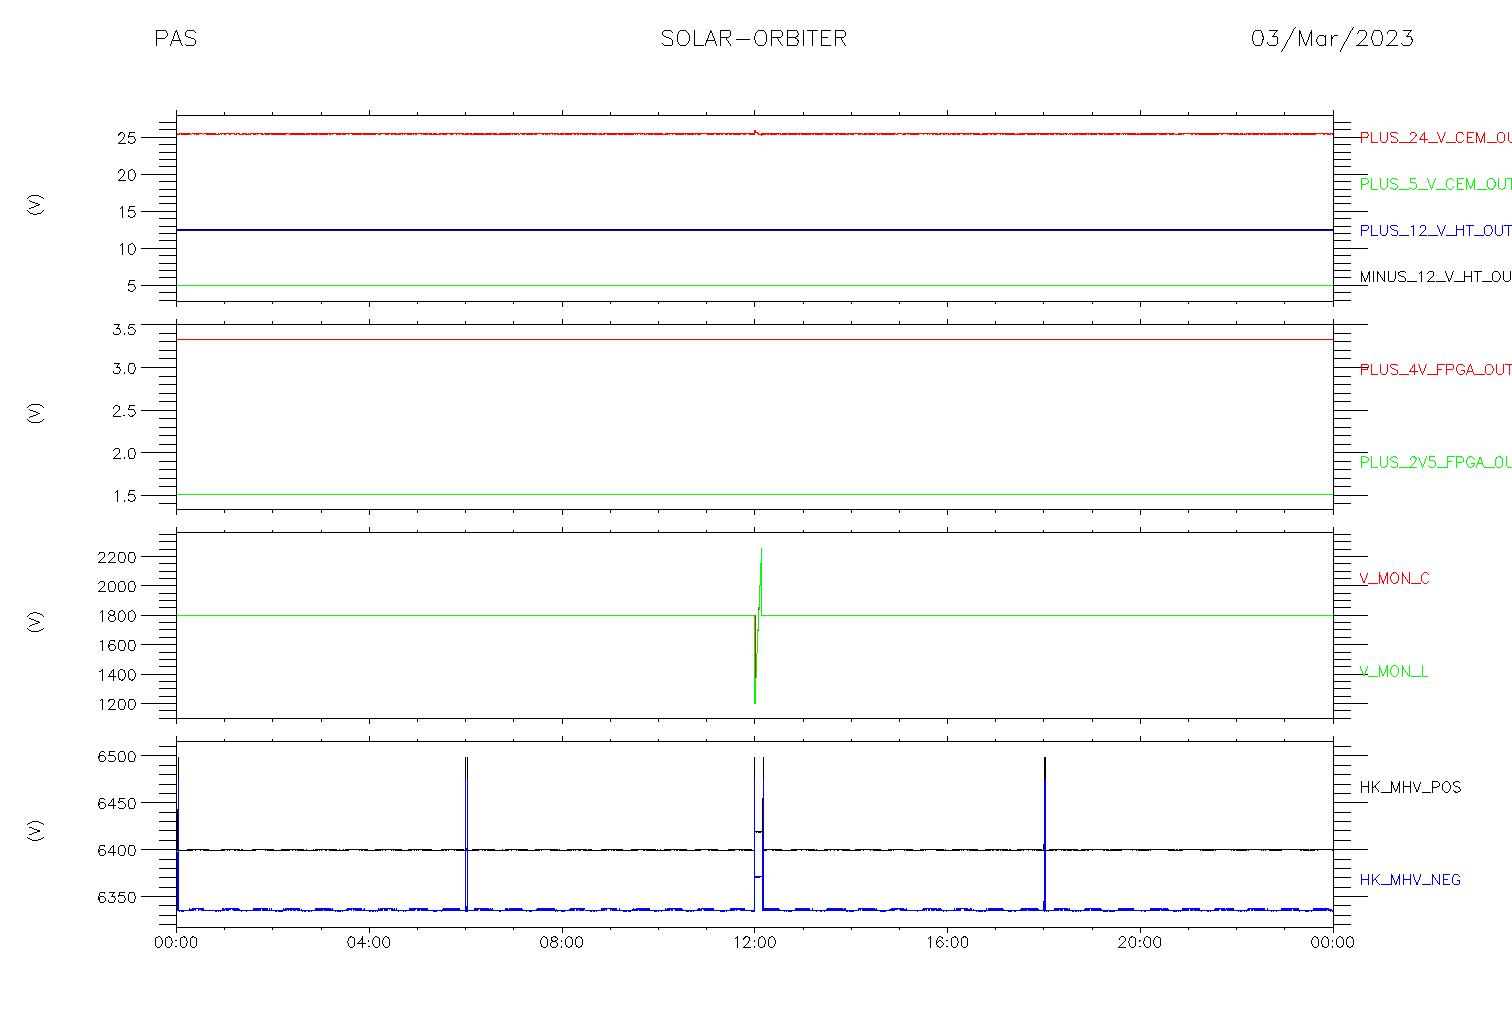Viewport: 1512px width, 1020px height.
Task: Select the PLUS_2V5_FPGA_OU legend label
Action: pyautogui.click(x=1435, y=462)
